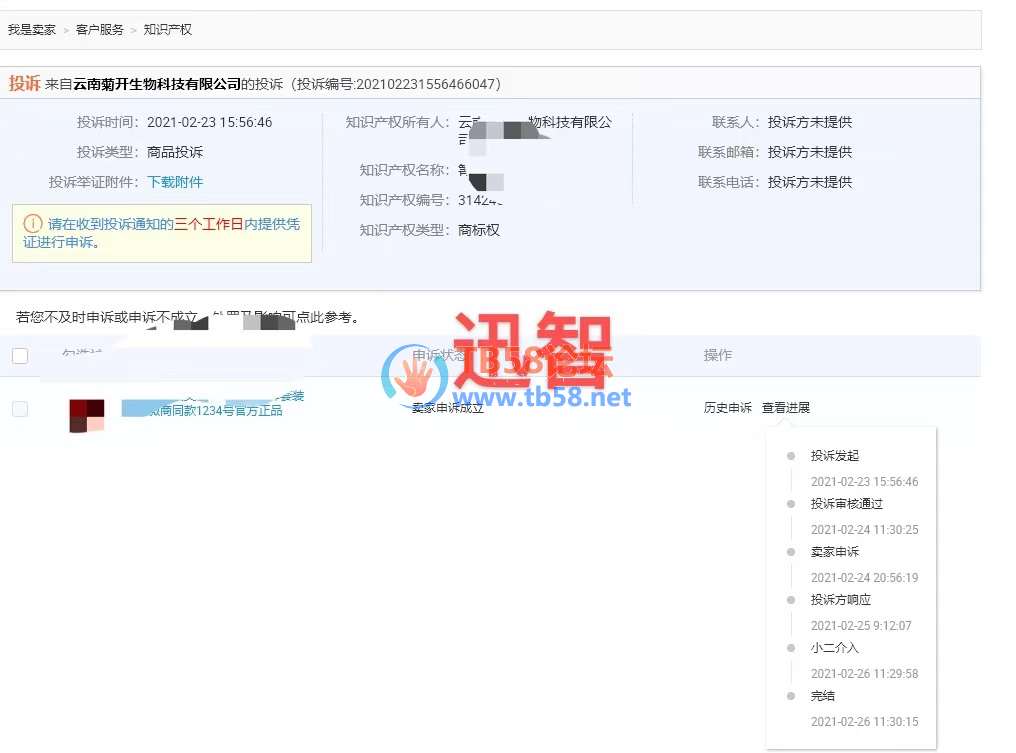Select 投诉方未提供 next to 联系人

pos(810,122)
